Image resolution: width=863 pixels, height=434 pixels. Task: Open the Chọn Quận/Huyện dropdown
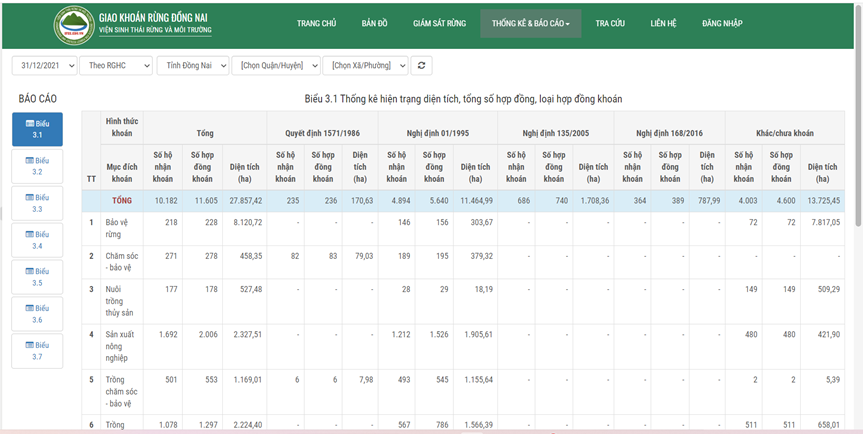[x=276, y=65]
